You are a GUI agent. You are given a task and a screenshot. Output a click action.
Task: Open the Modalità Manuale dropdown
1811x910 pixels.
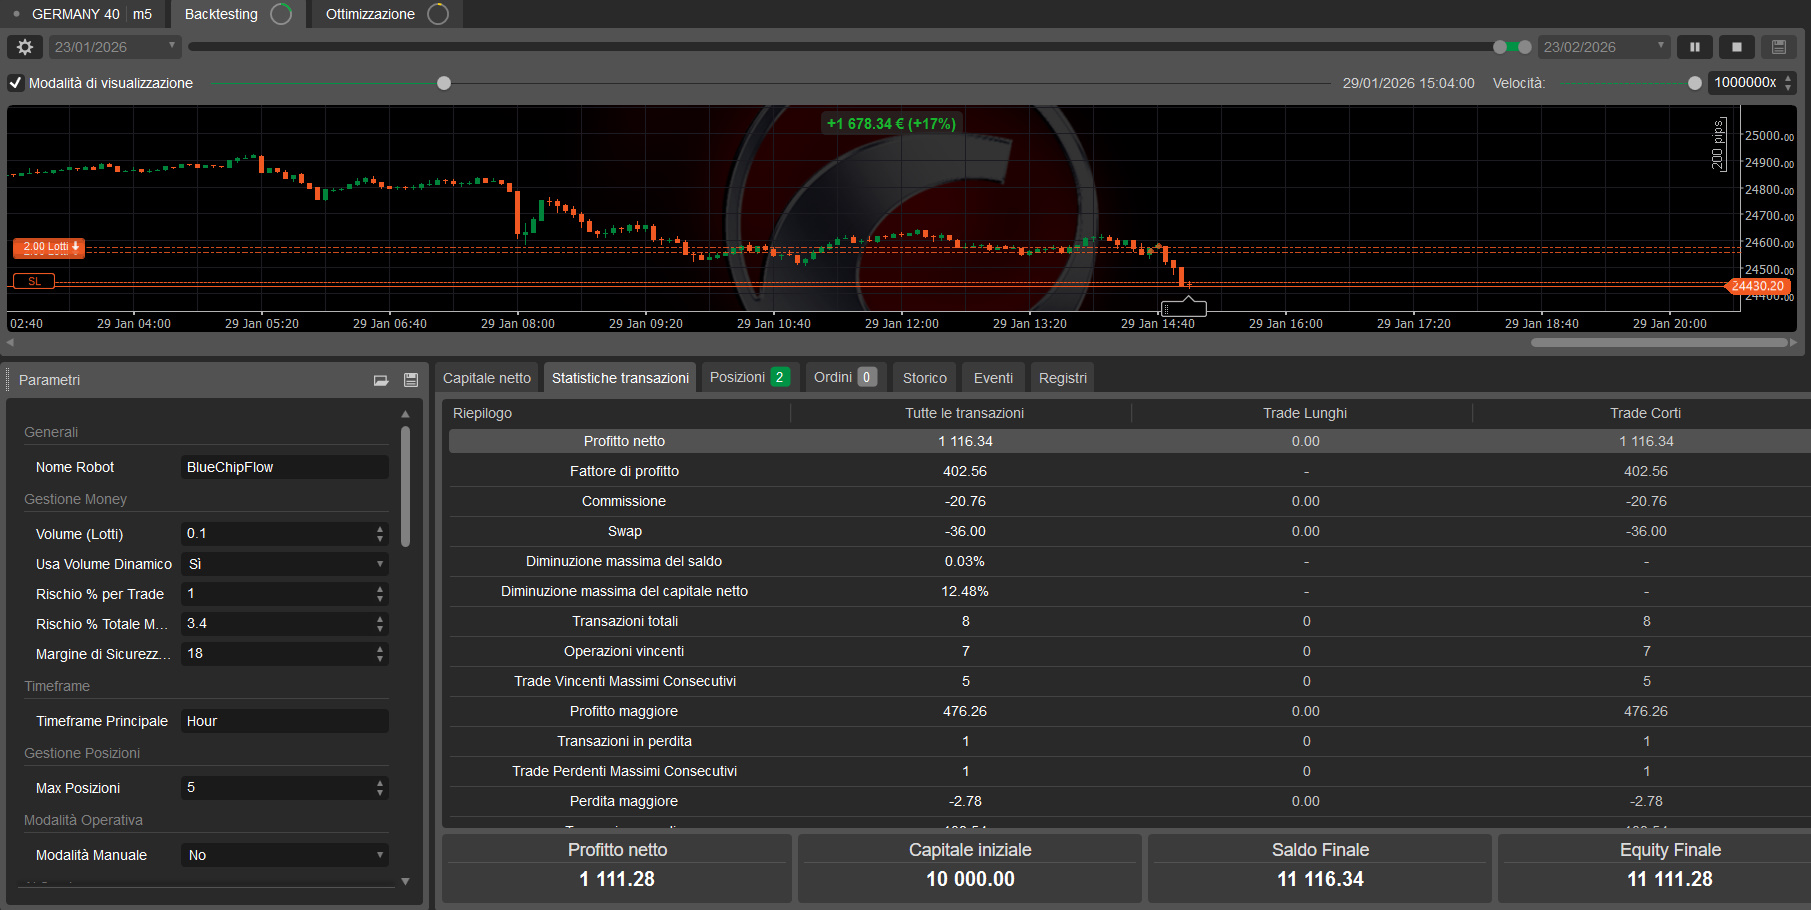(380, 854)
